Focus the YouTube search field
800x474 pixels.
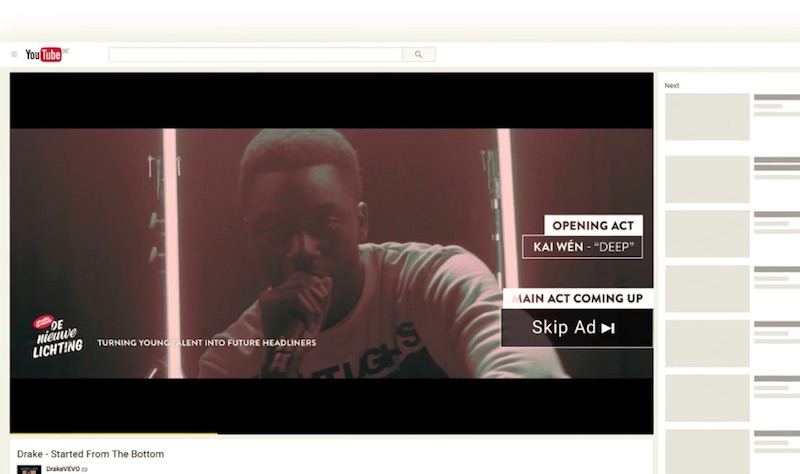point(255,55)
